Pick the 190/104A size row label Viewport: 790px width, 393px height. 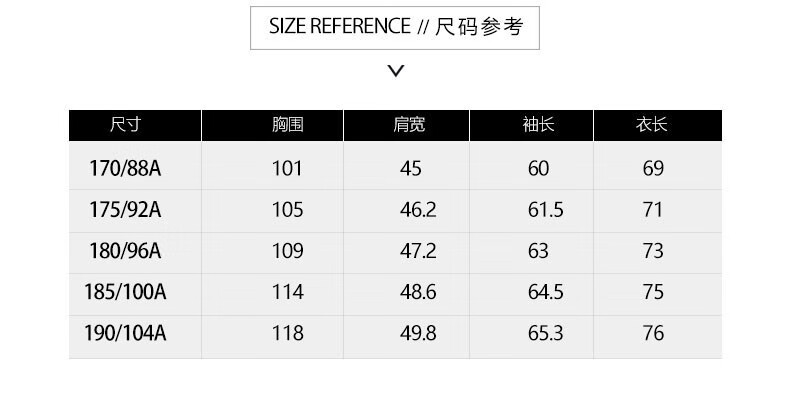pos(125,334)
